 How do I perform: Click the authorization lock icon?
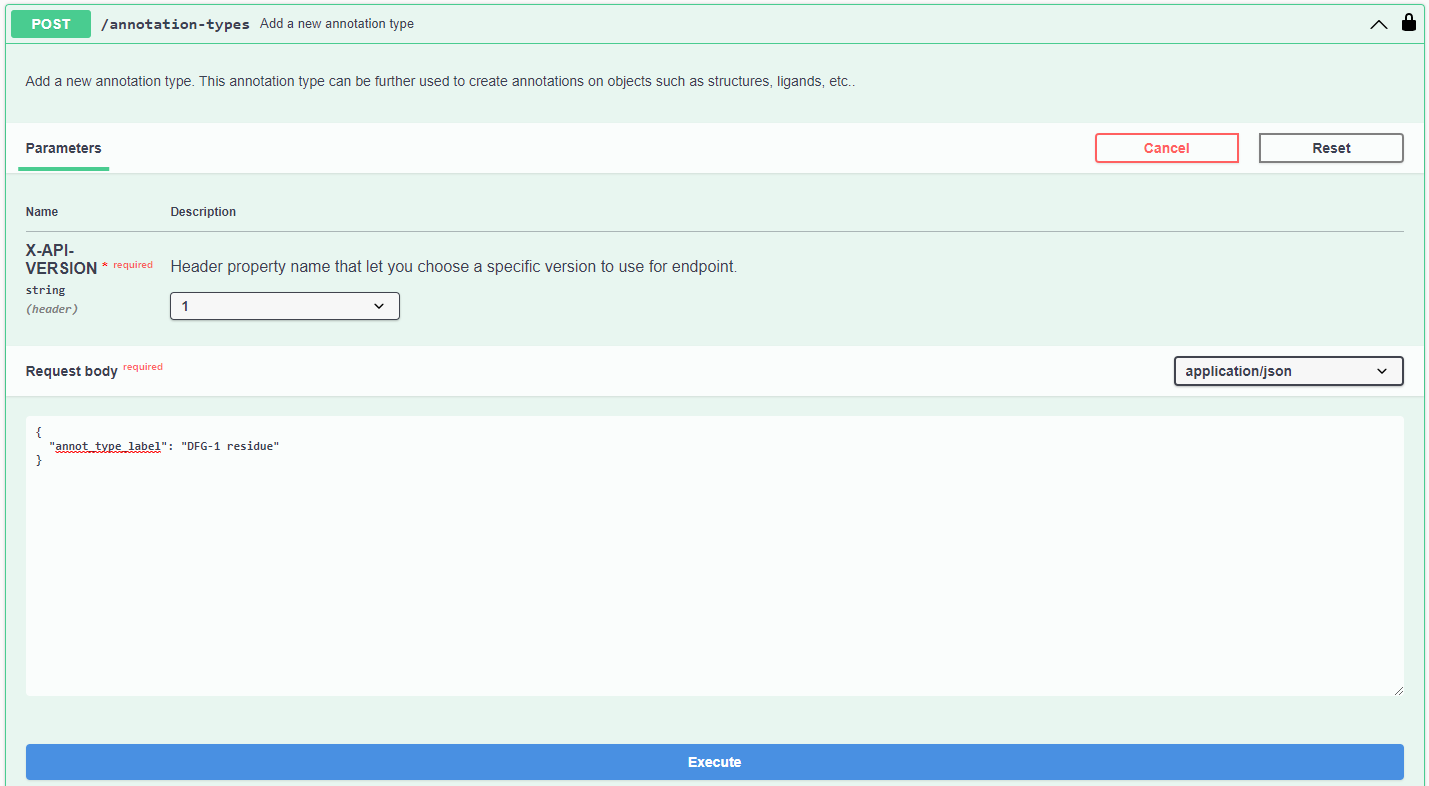tap(1408, 22)
